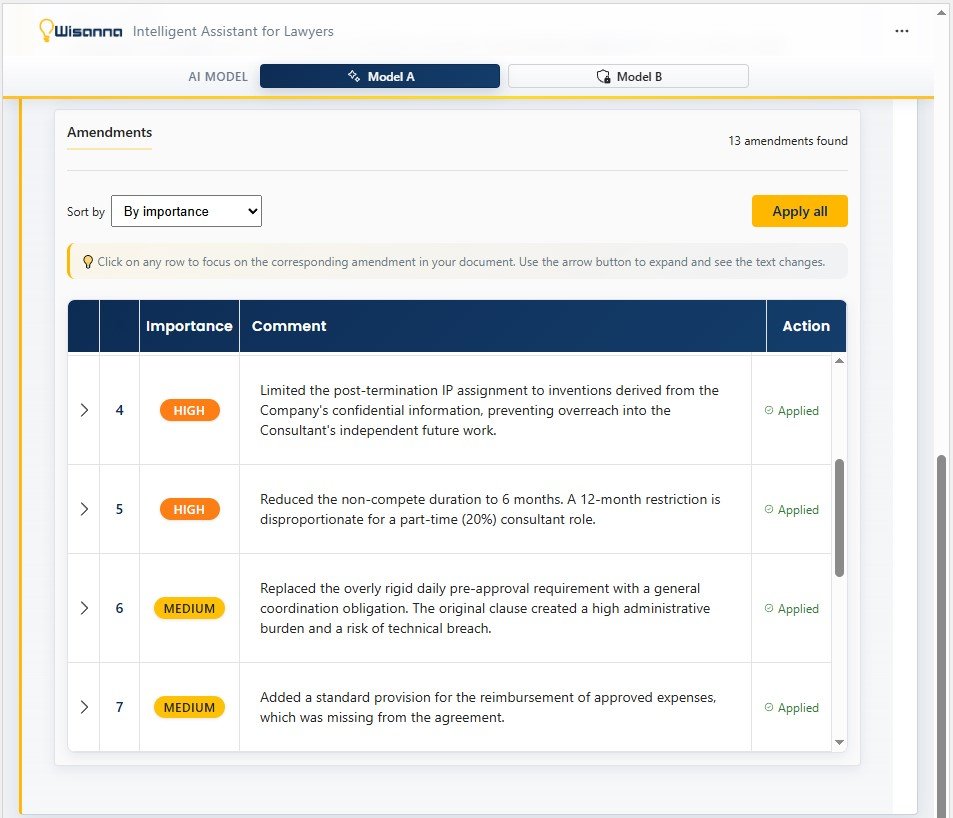Click the Applied check icon for amendment 6

click(768, 609)
